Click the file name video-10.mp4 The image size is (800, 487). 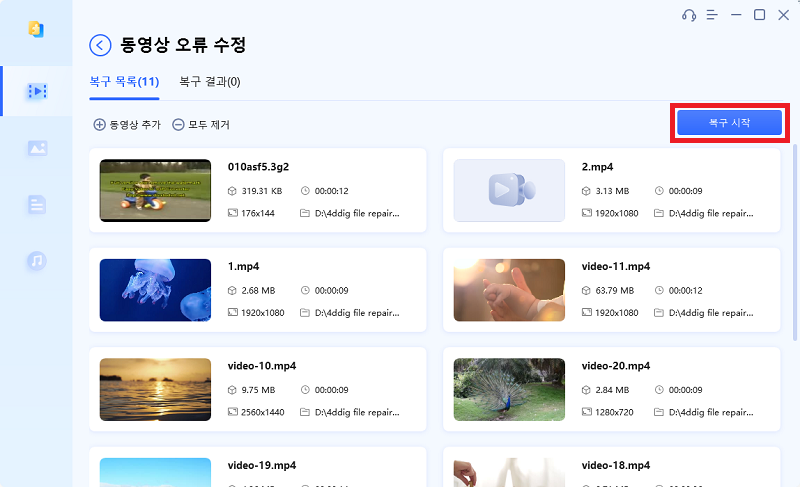point(262,366)
